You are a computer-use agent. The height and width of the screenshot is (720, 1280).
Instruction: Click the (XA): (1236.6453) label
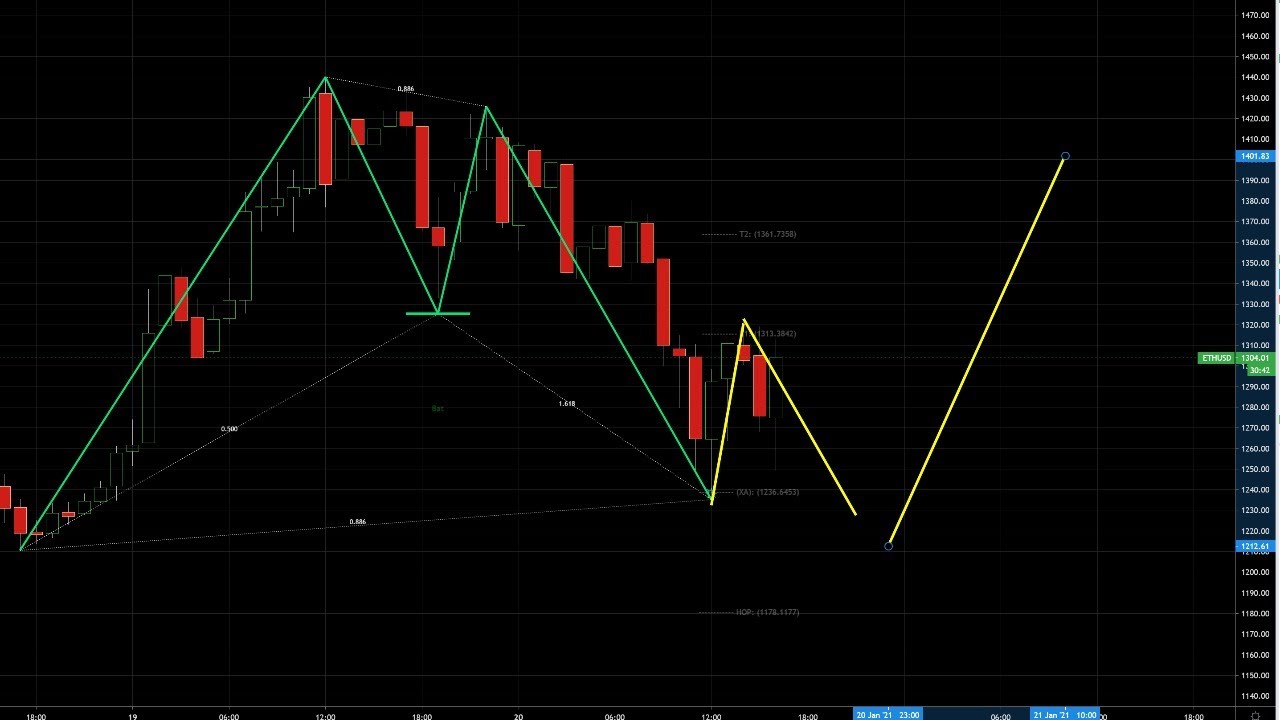767,492
